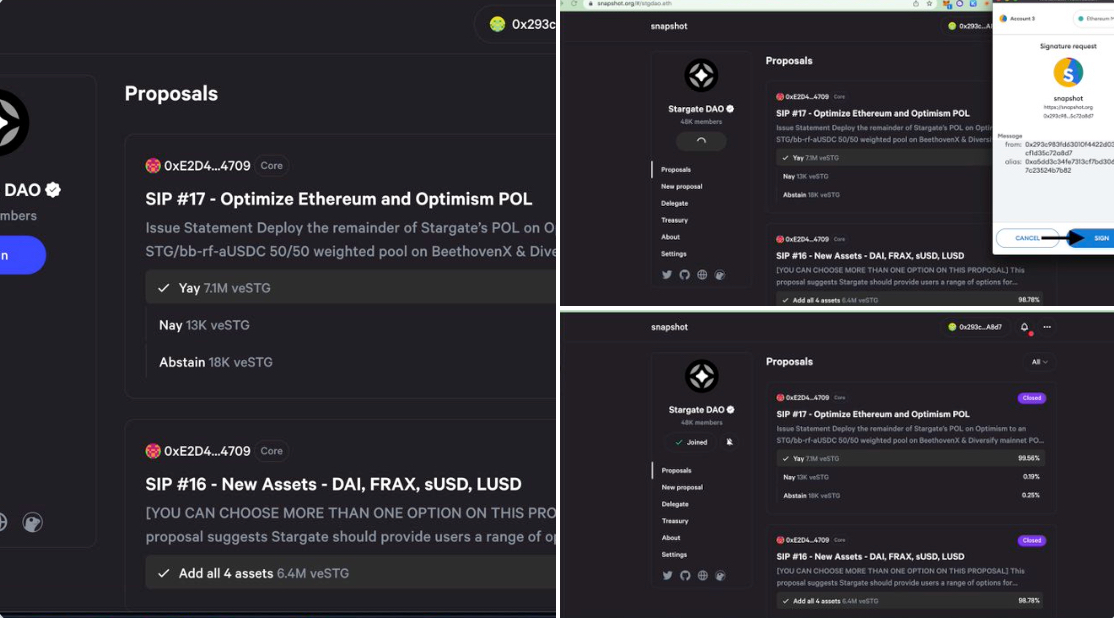Open the Account 3 selector in MetaMask

(x=1017, y=18)
